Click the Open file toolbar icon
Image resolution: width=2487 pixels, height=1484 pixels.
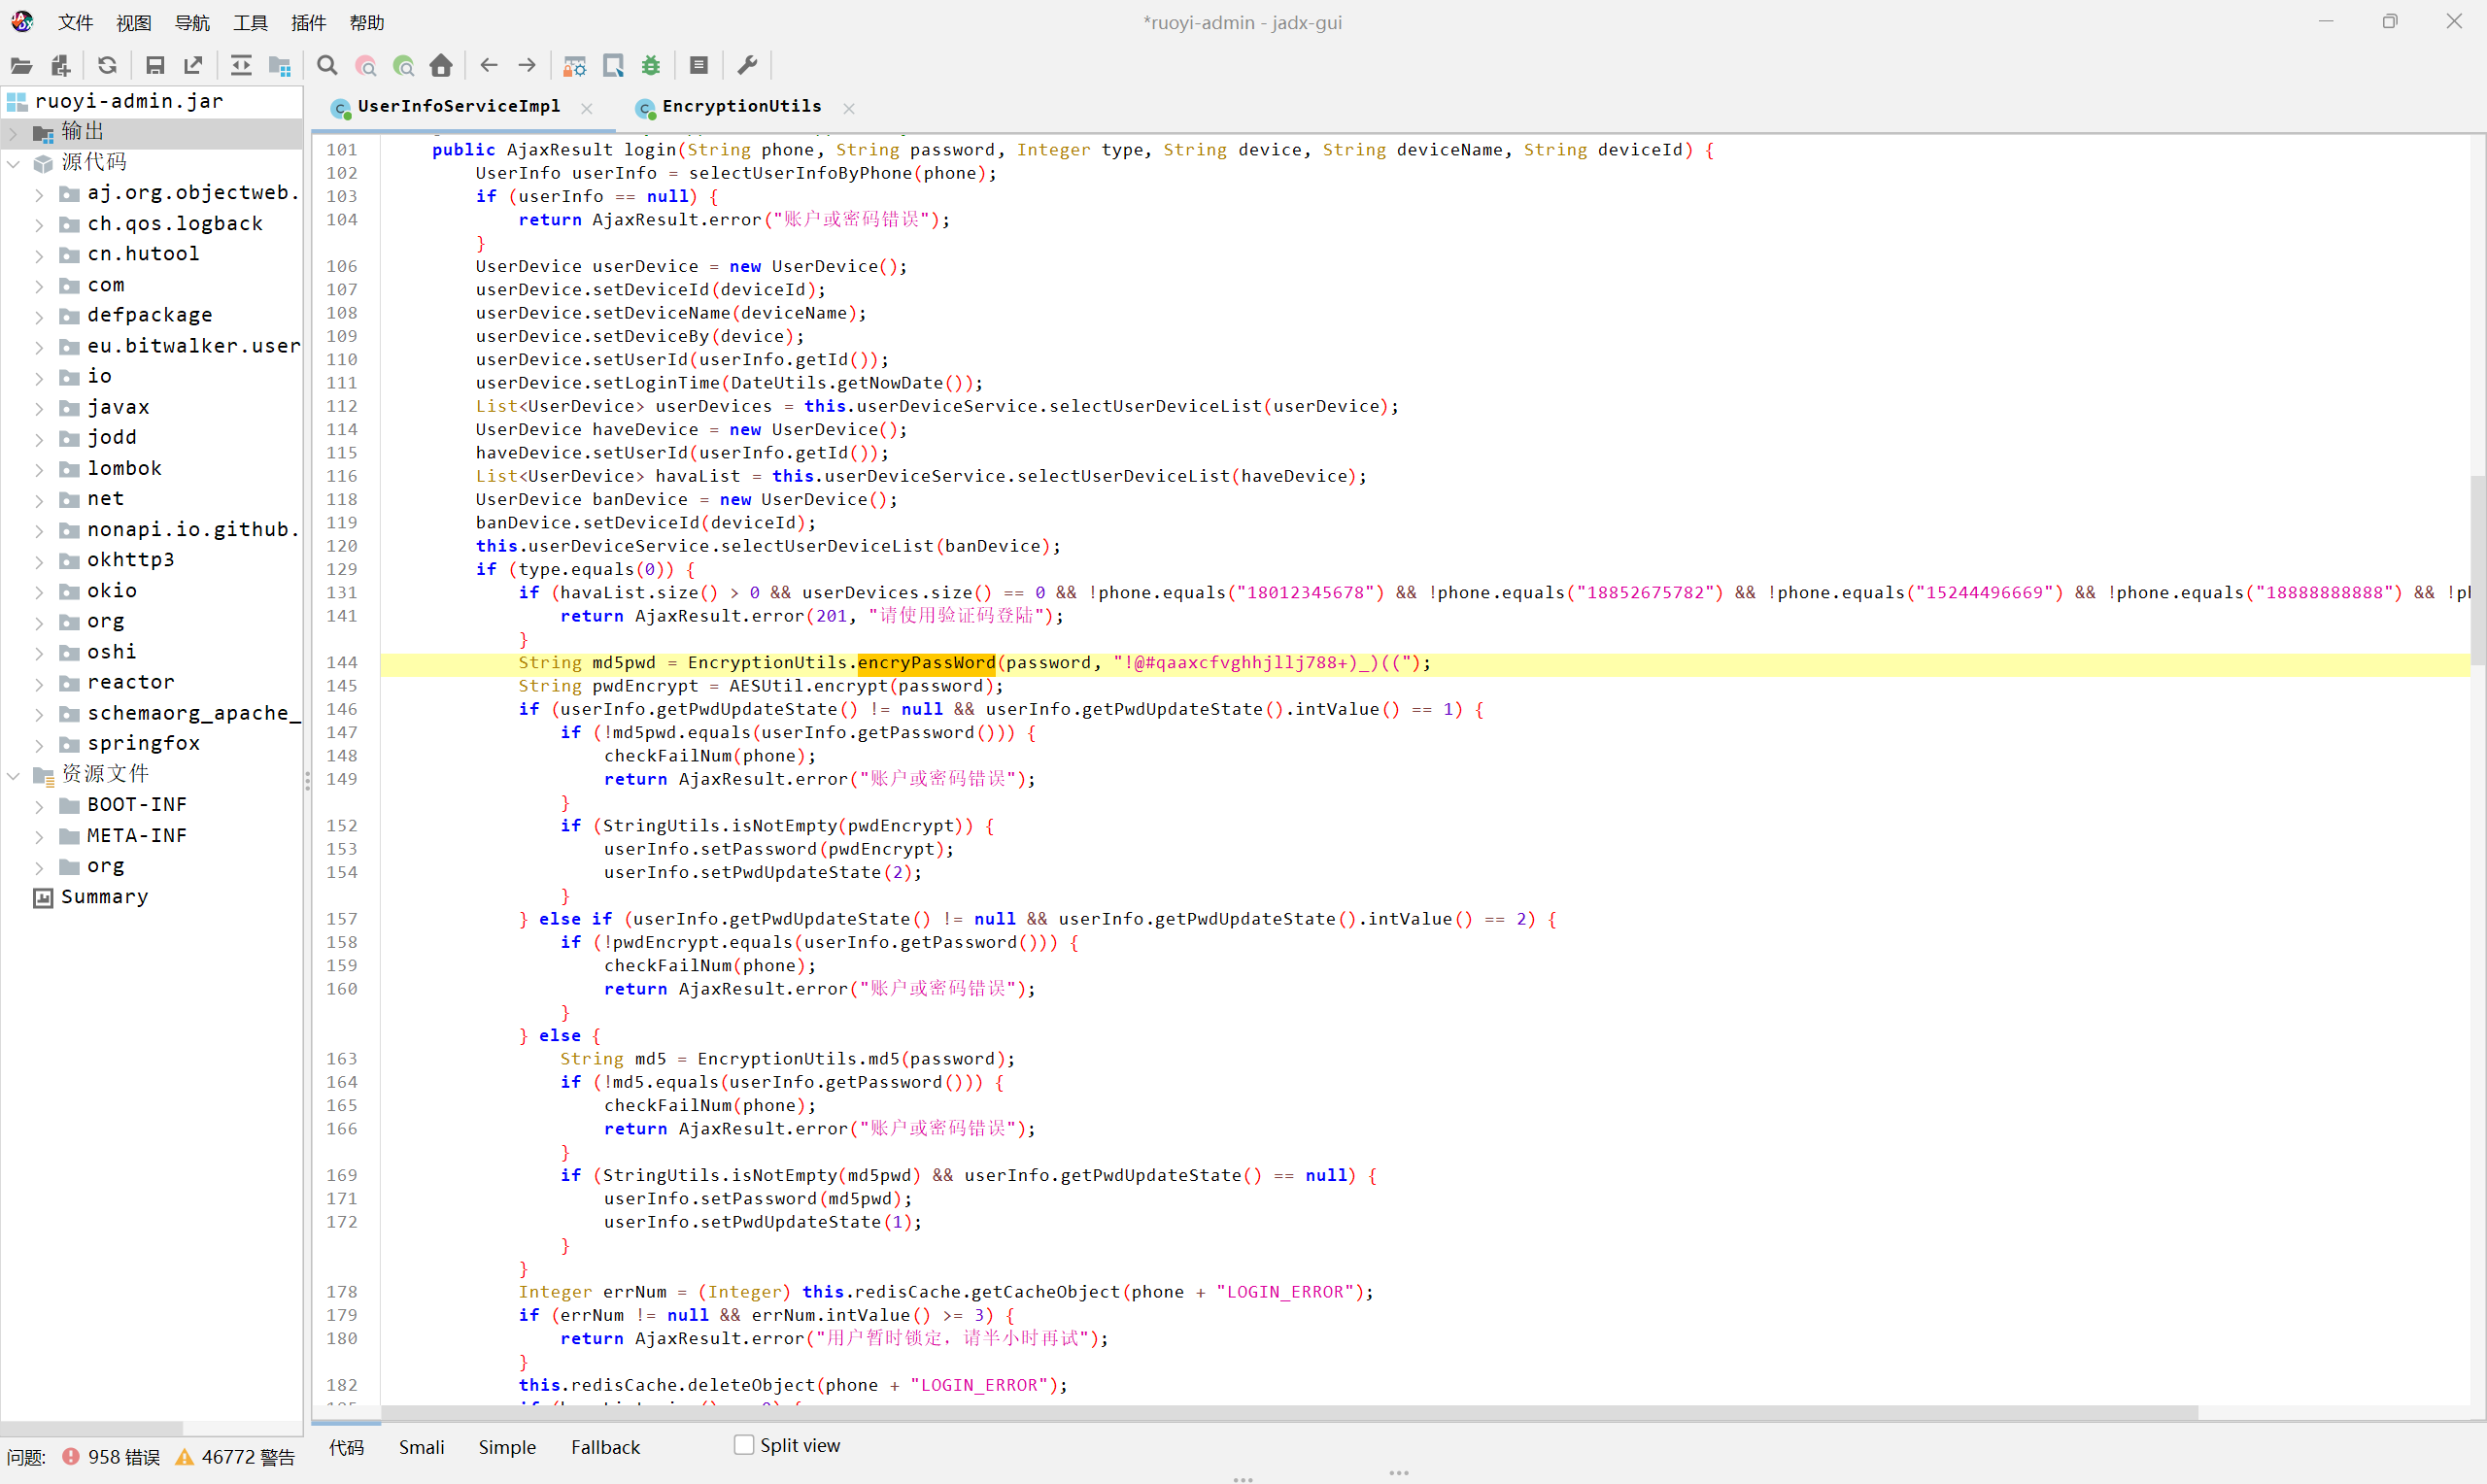pos(21,66)
